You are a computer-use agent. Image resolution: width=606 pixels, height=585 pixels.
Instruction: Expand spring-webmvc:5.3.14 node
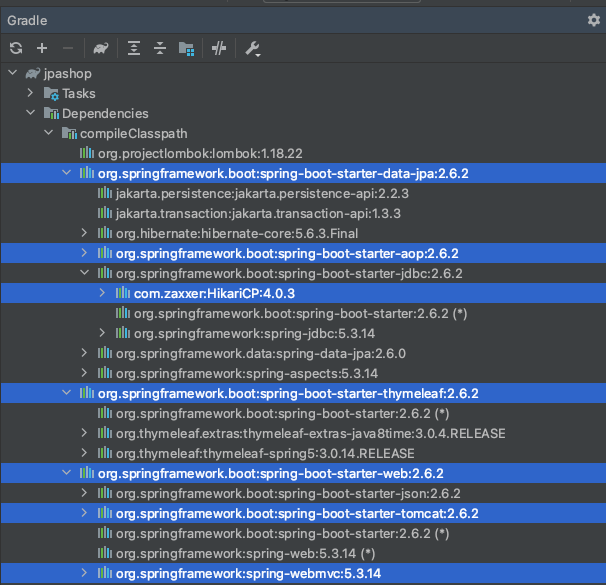point(84,573)
